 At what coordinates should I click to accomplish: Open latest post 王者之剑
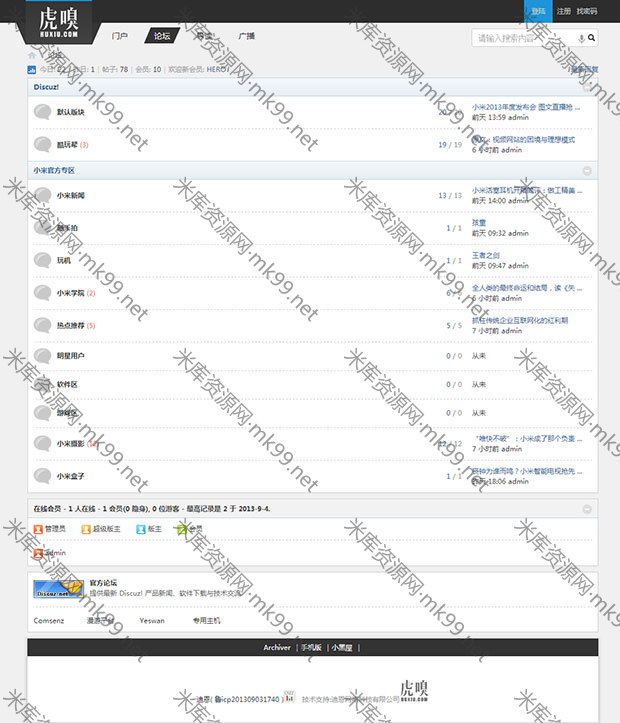[485, 255]
